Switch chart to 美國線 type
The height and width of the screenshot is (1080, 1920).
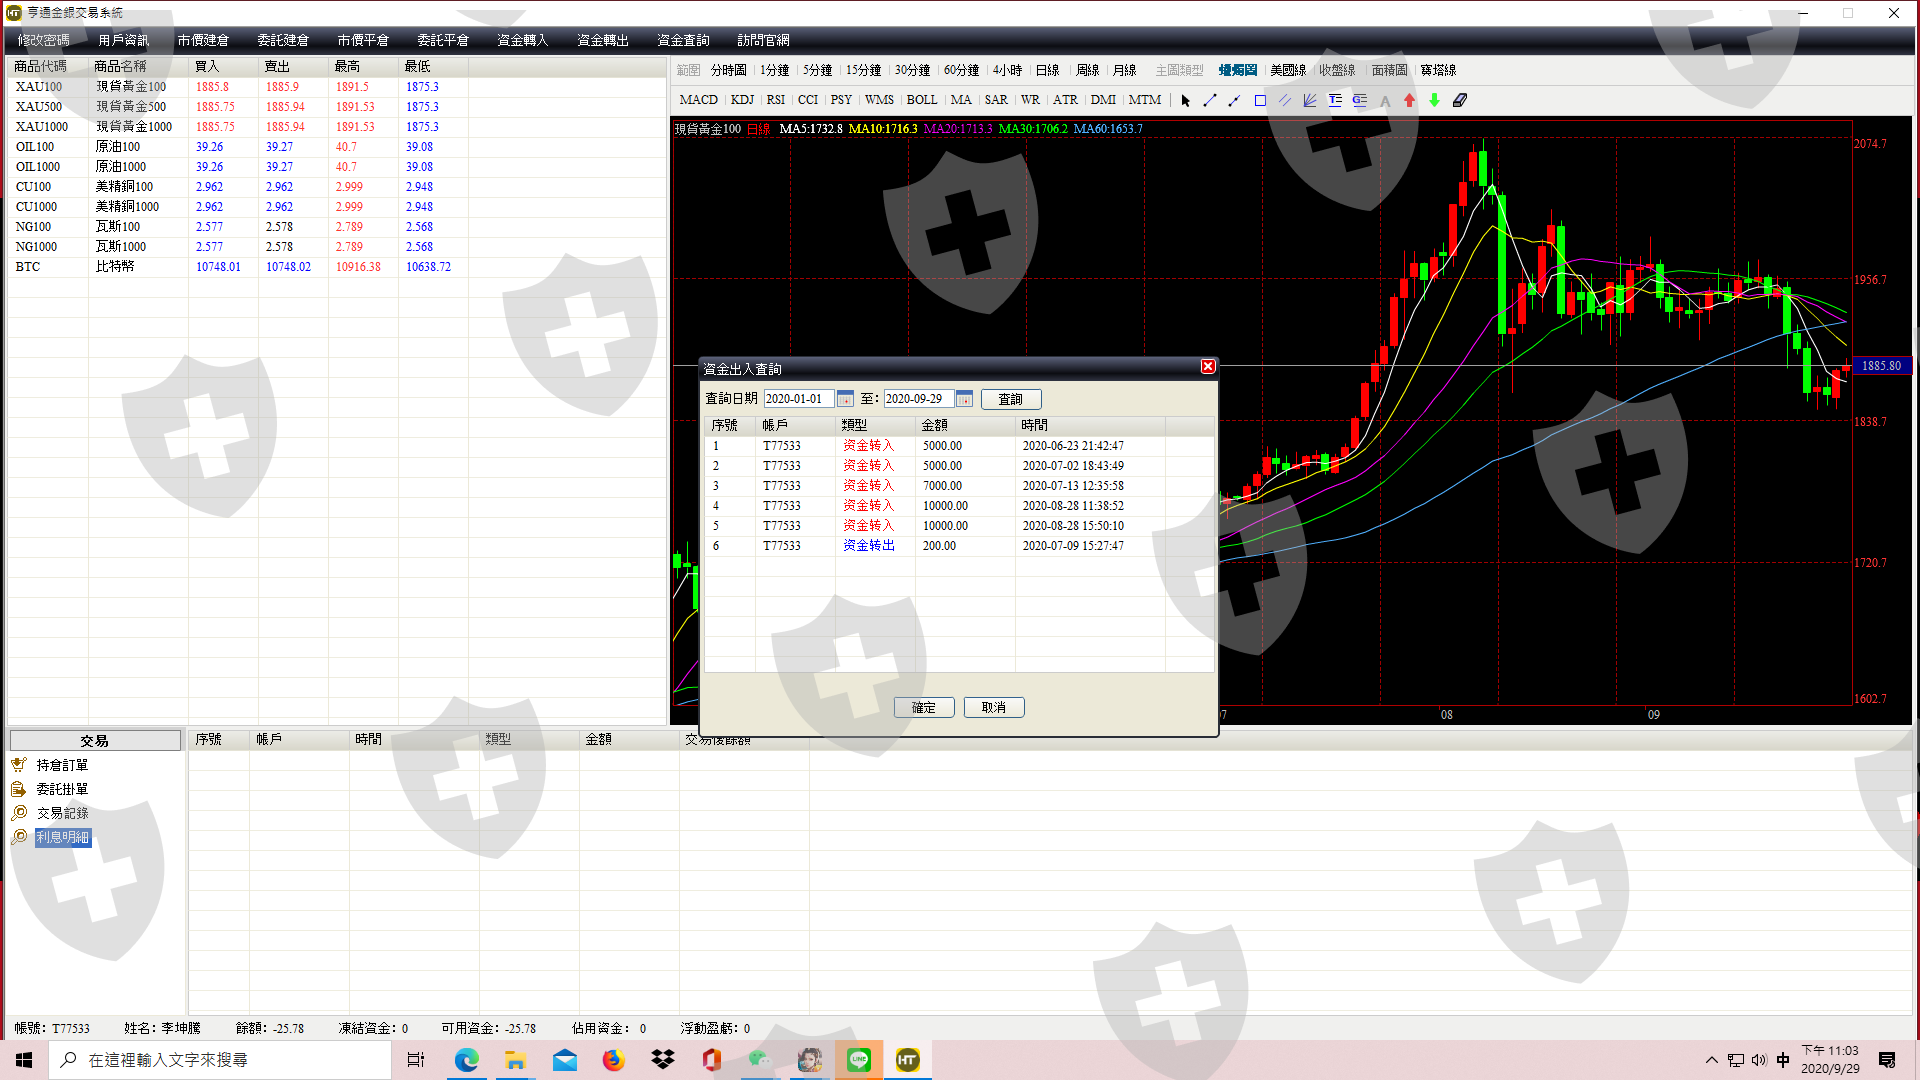pos(1288,70)
